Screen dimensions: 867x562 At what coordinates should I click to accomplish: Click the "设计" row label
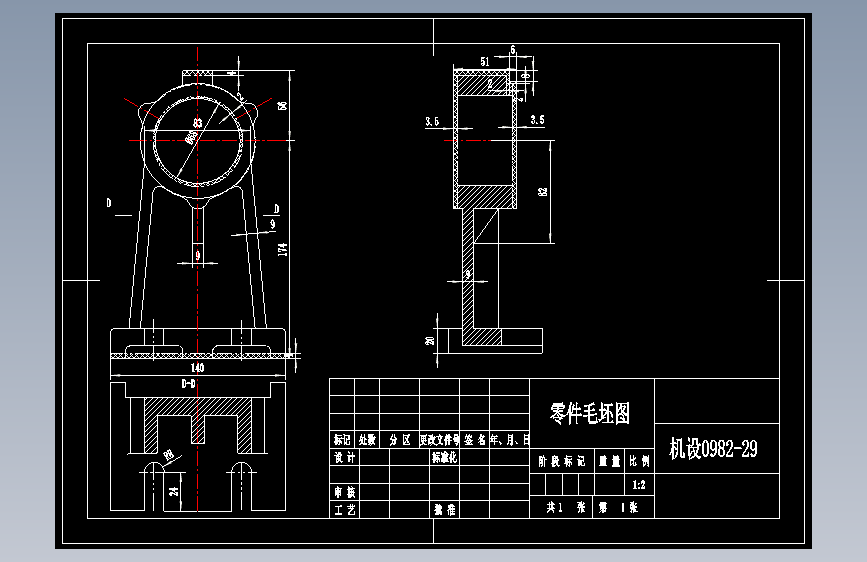point(344,457)
